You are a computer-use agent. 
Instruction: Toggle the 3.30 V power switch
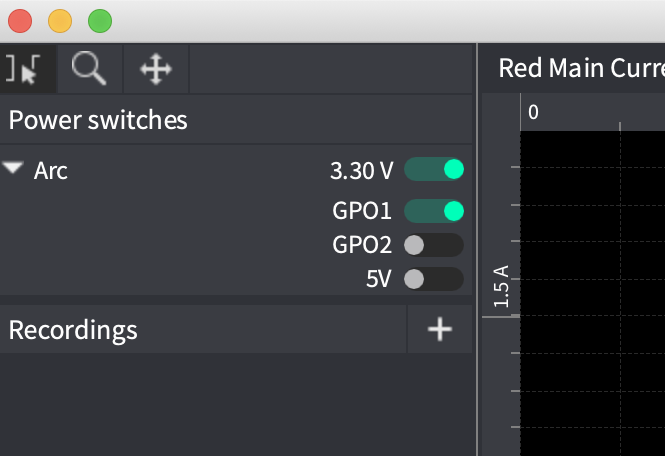pos(434,170)
